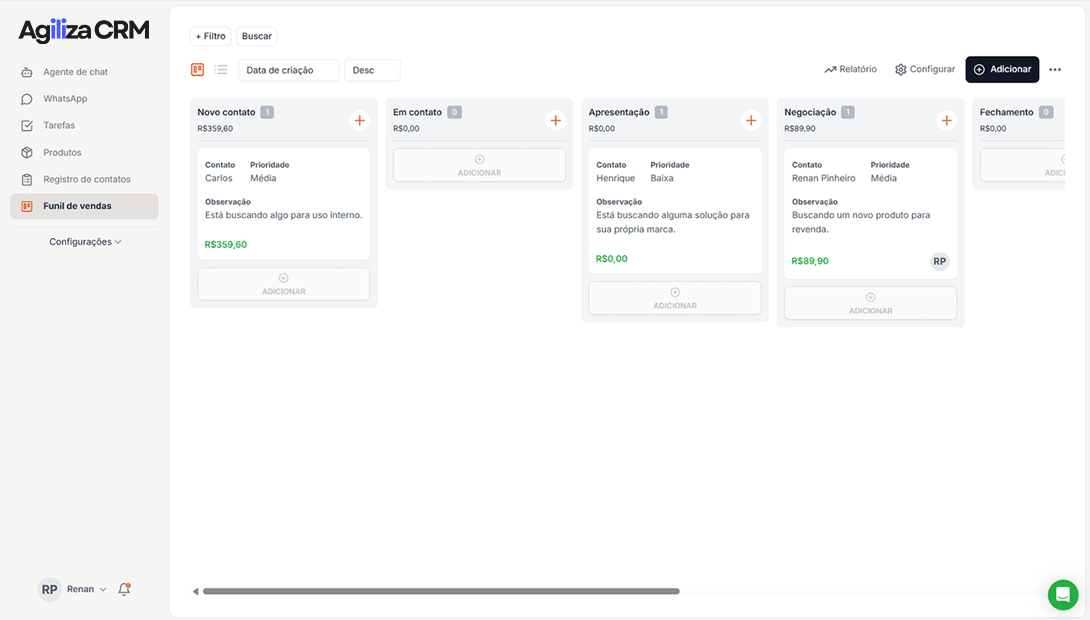Click the Adicionar button
1090x620 pixels.
pyautogui.click(x=1002, y=69)
